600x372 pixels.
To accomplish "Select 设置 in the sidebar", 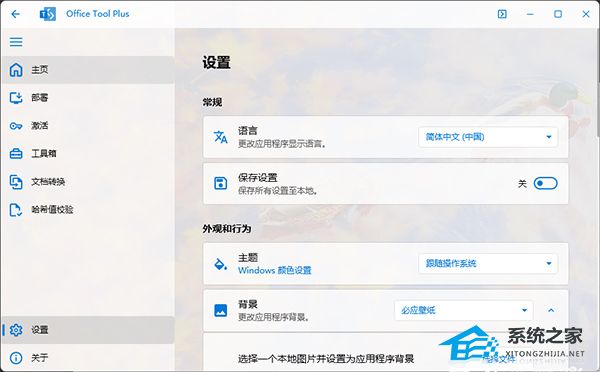I will click(88, 330).
